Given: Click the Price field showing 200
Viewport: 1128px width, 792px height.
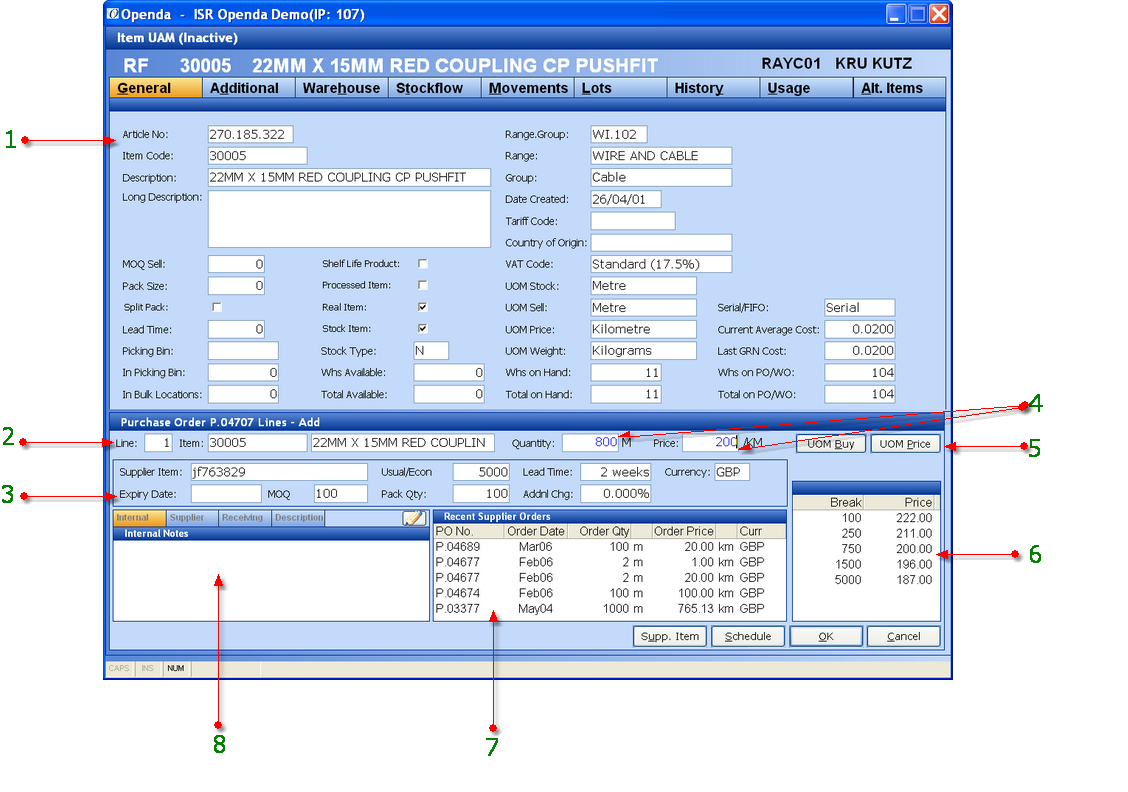Looking at the screenshot, I should point(711,442).
